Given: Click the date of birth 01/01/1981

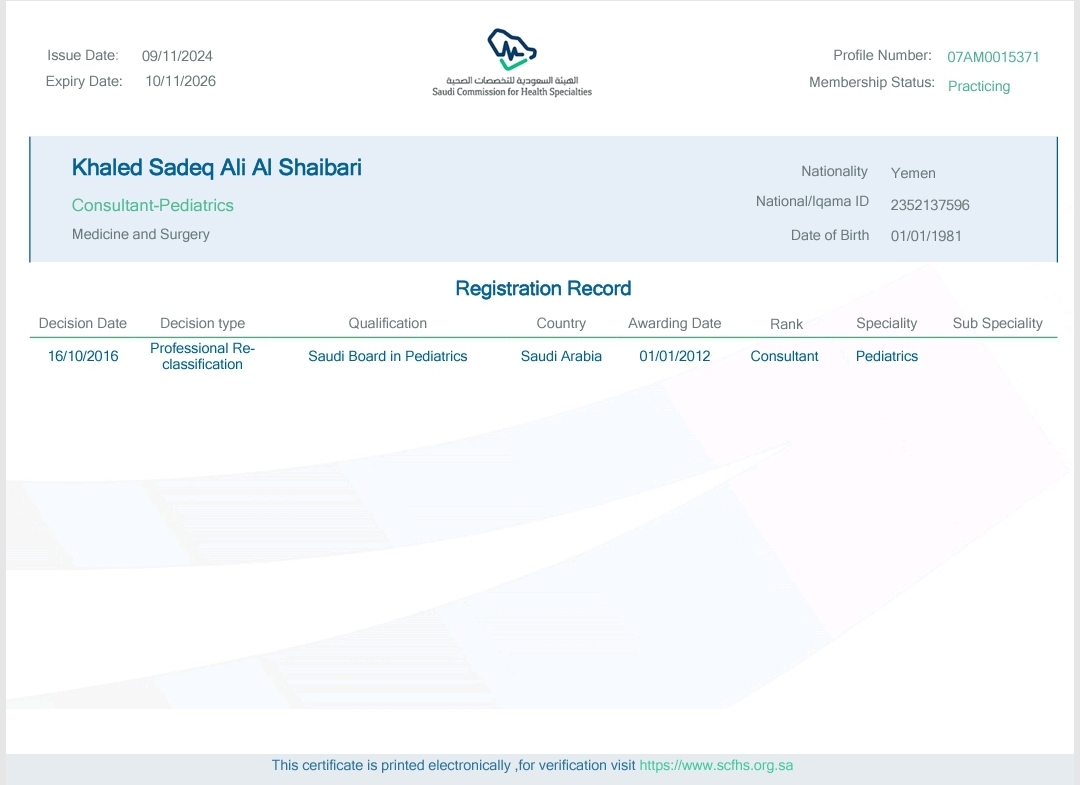Looking at the screenshot, I should point(926,236).
